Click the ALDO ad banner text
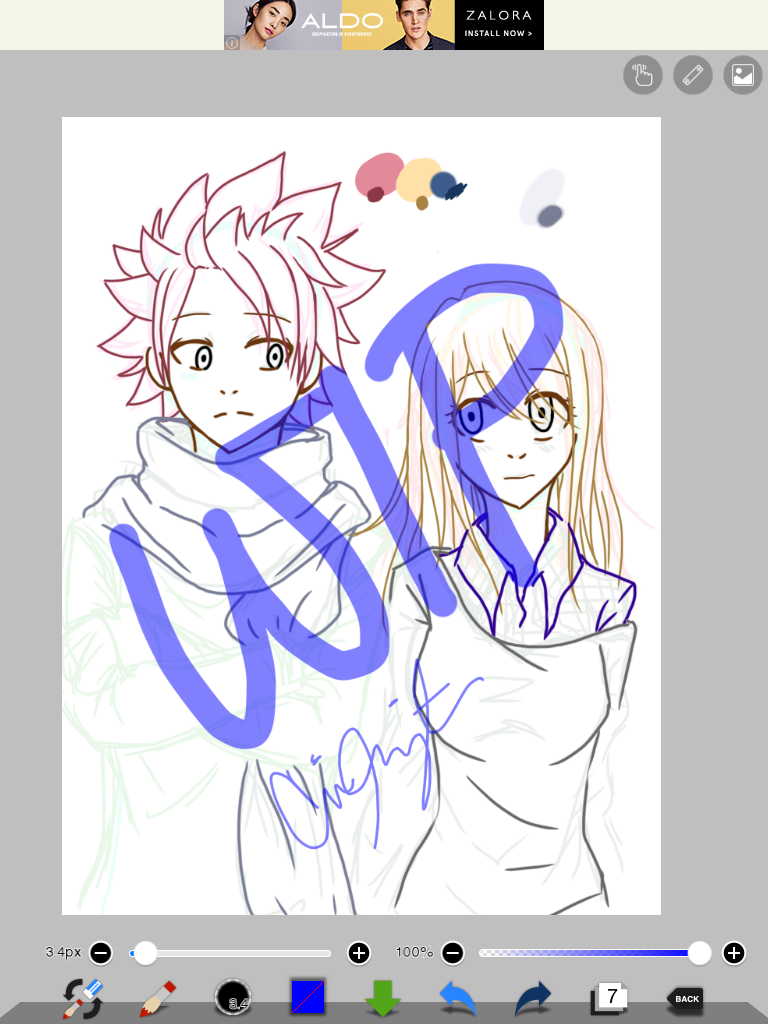This screenshot has height=1024, width=768. pos(342,22)
